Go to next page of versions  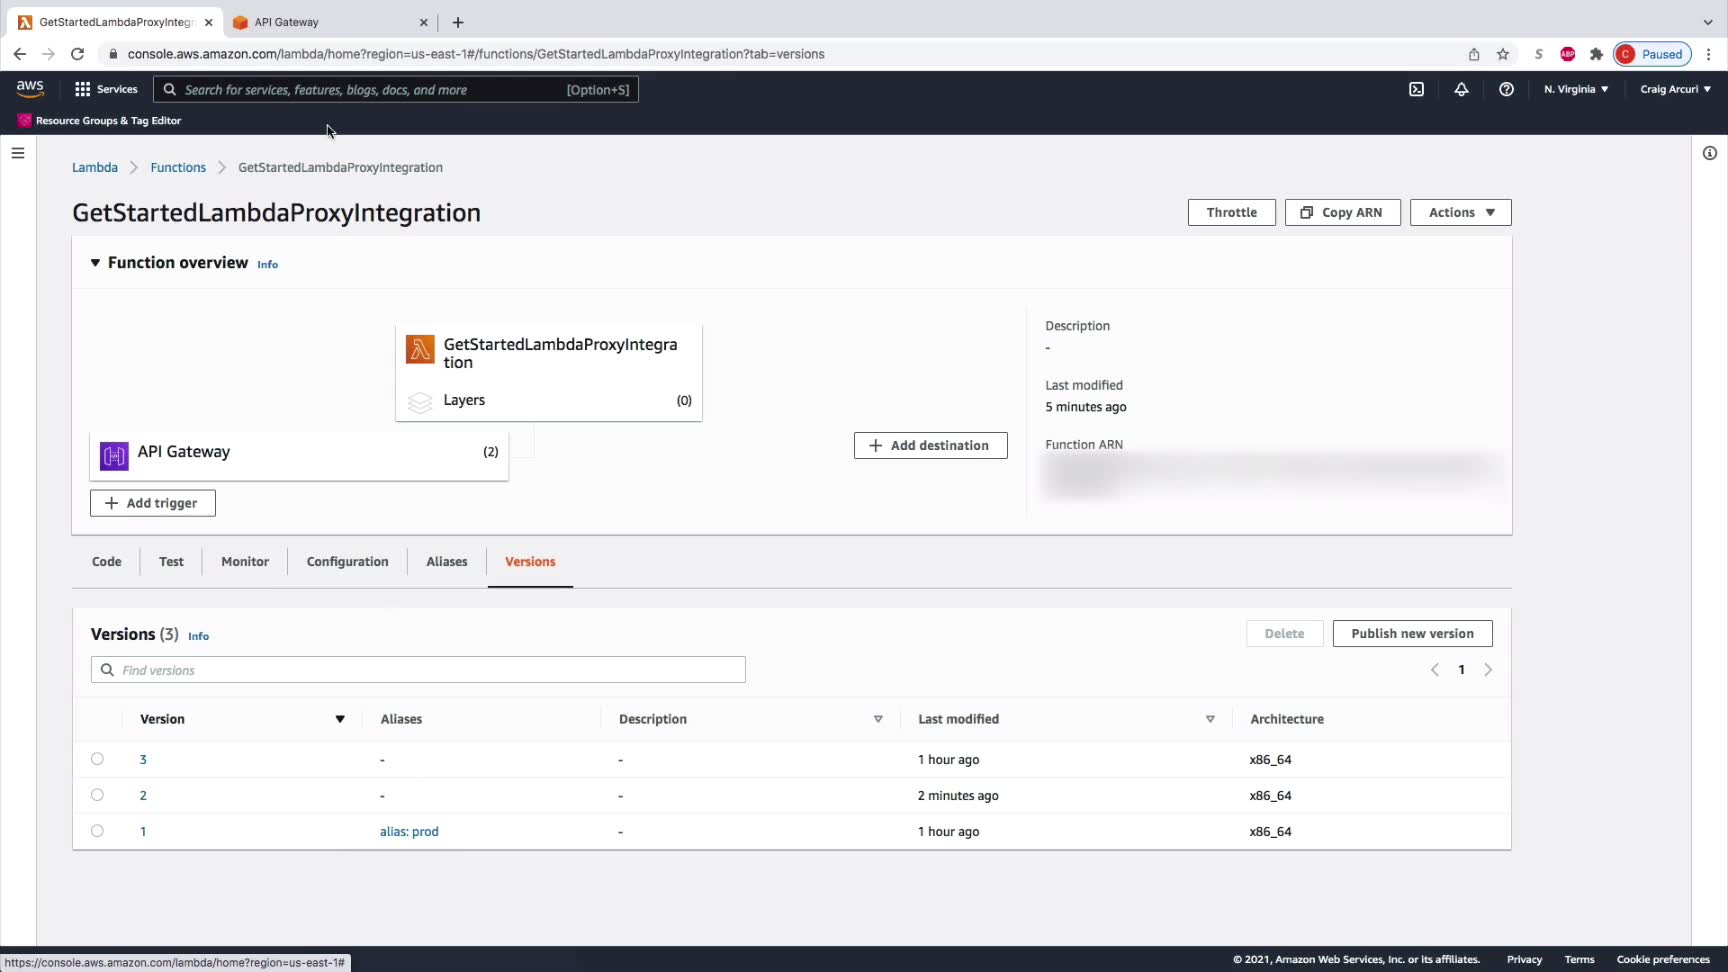point(1488,670)
